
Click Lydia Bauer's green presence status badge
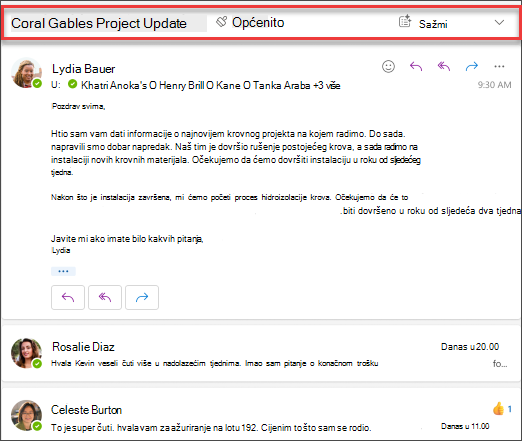coord(37,83)
